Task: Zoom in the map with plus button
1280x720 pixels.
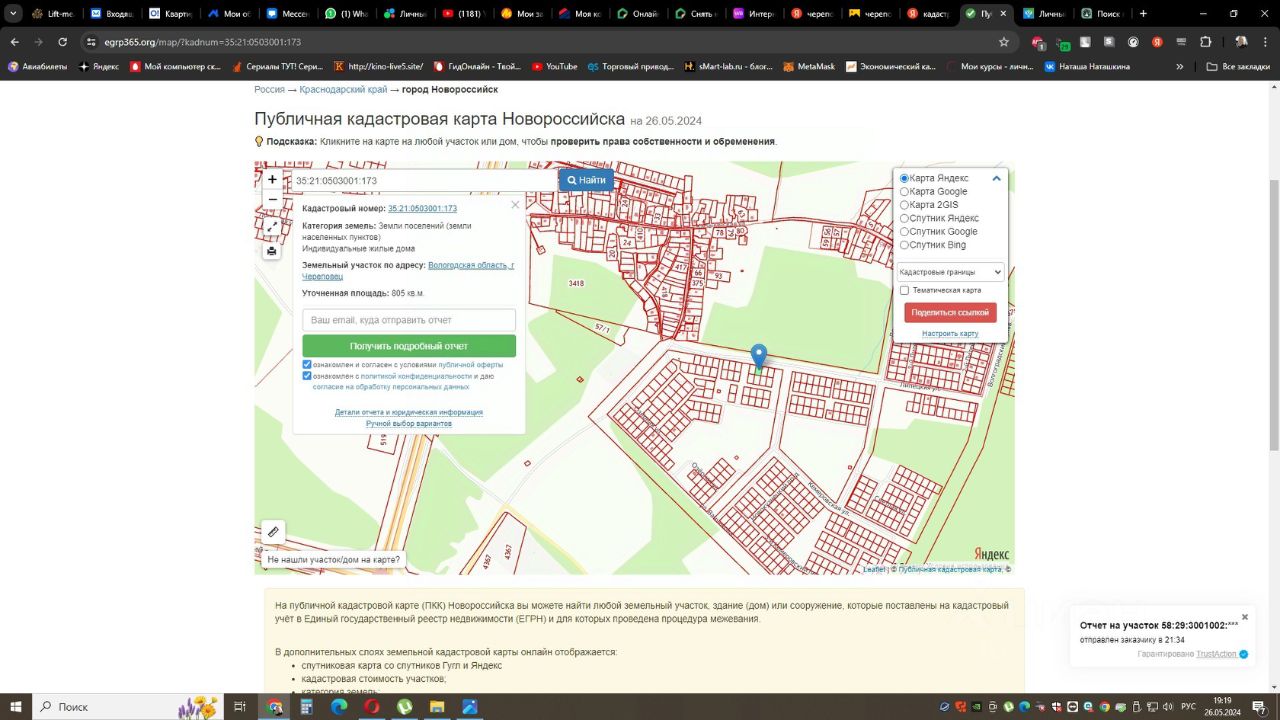Action: point(272,180)
